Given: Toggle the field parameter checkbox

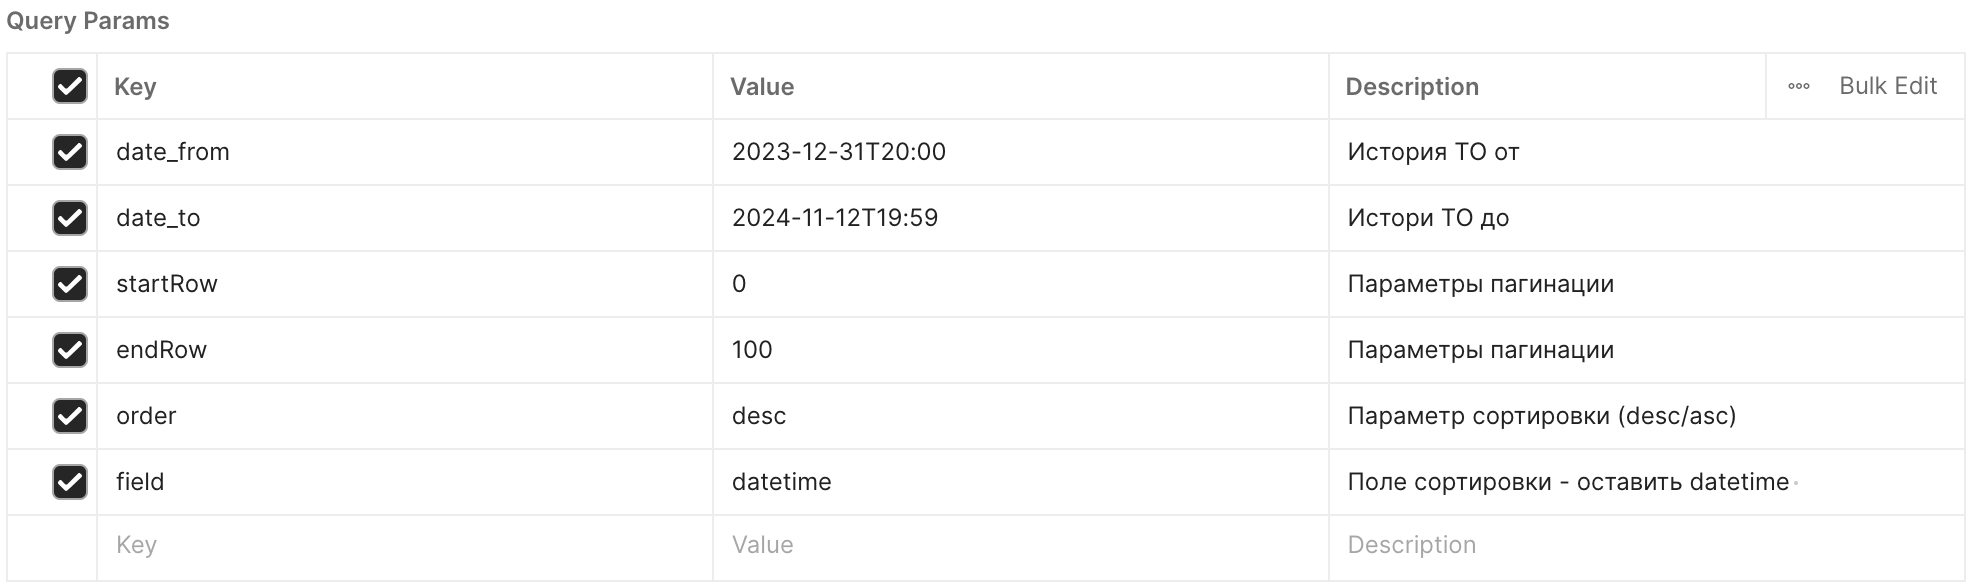Looking at the screenshot, I should [x=70, y=482].
